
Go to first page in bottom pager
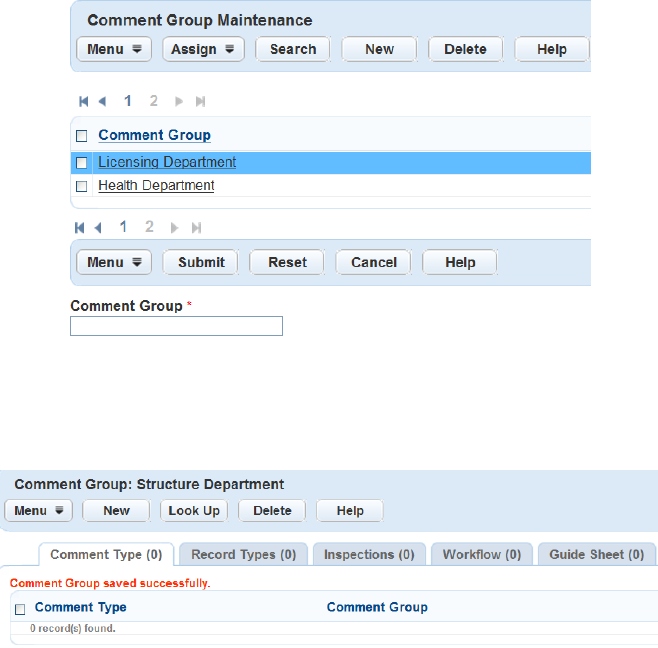[x=80, y=227]
